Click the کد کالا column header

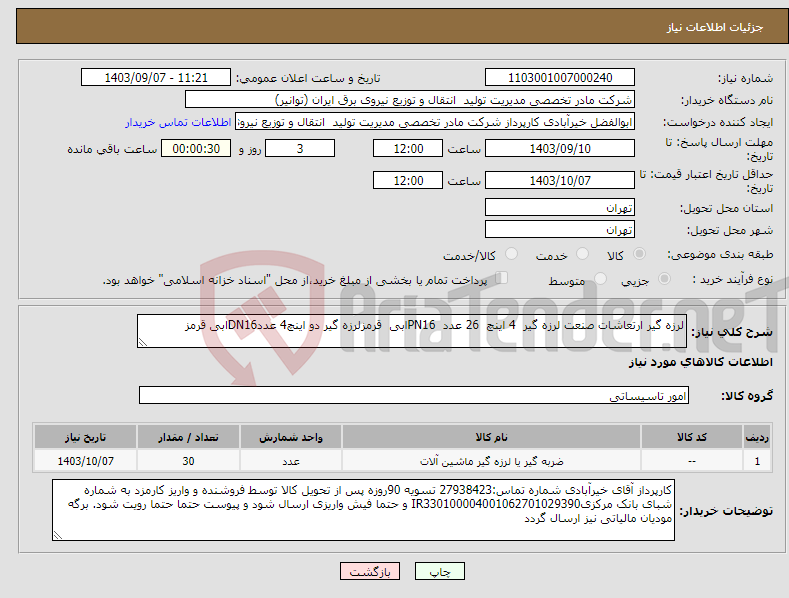[692, 437]
